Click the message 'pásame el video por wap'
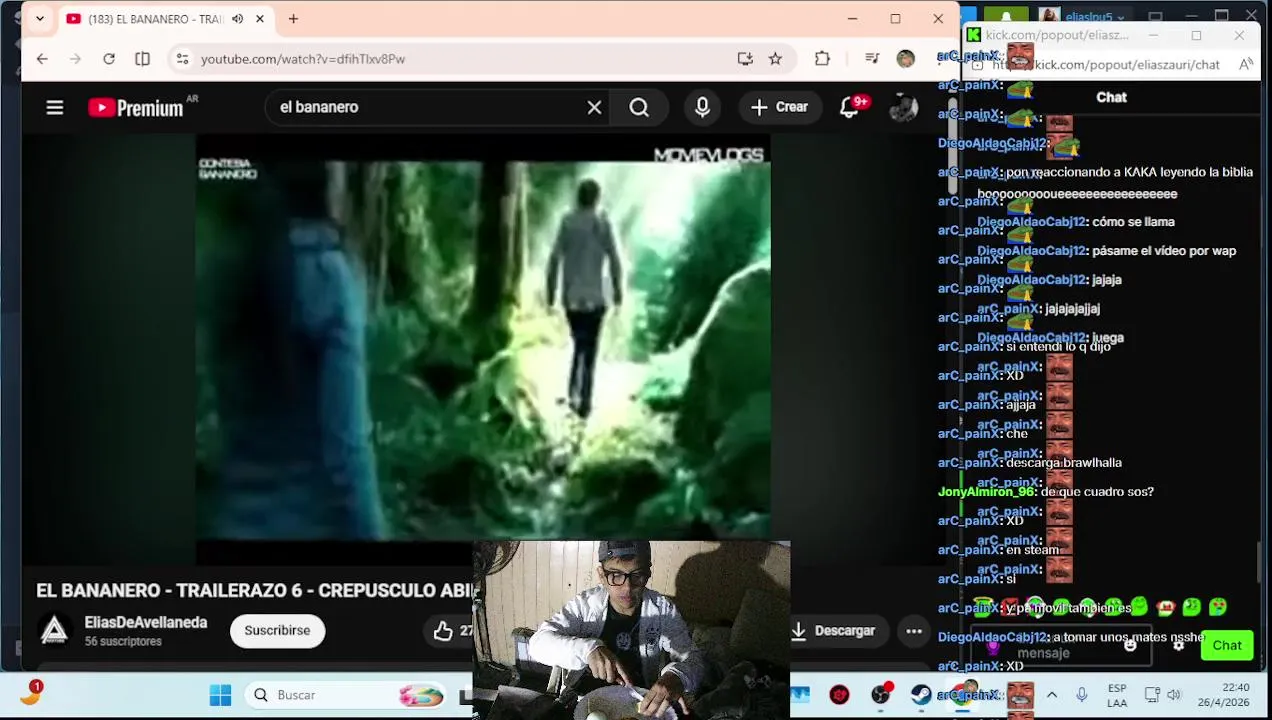Image resolution: width=1272 pixels, height=720 pixels. pyautogui.click(x=1164, y=251)
